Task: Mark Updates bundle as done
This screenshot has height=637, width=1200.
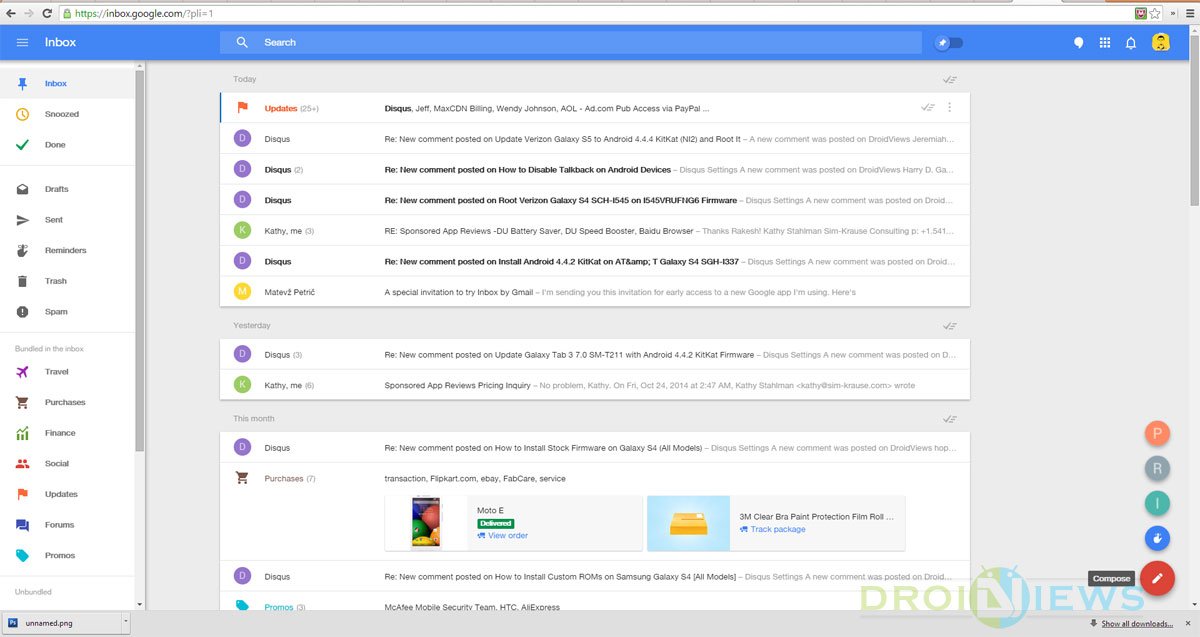Action: (x=928, y=107)
